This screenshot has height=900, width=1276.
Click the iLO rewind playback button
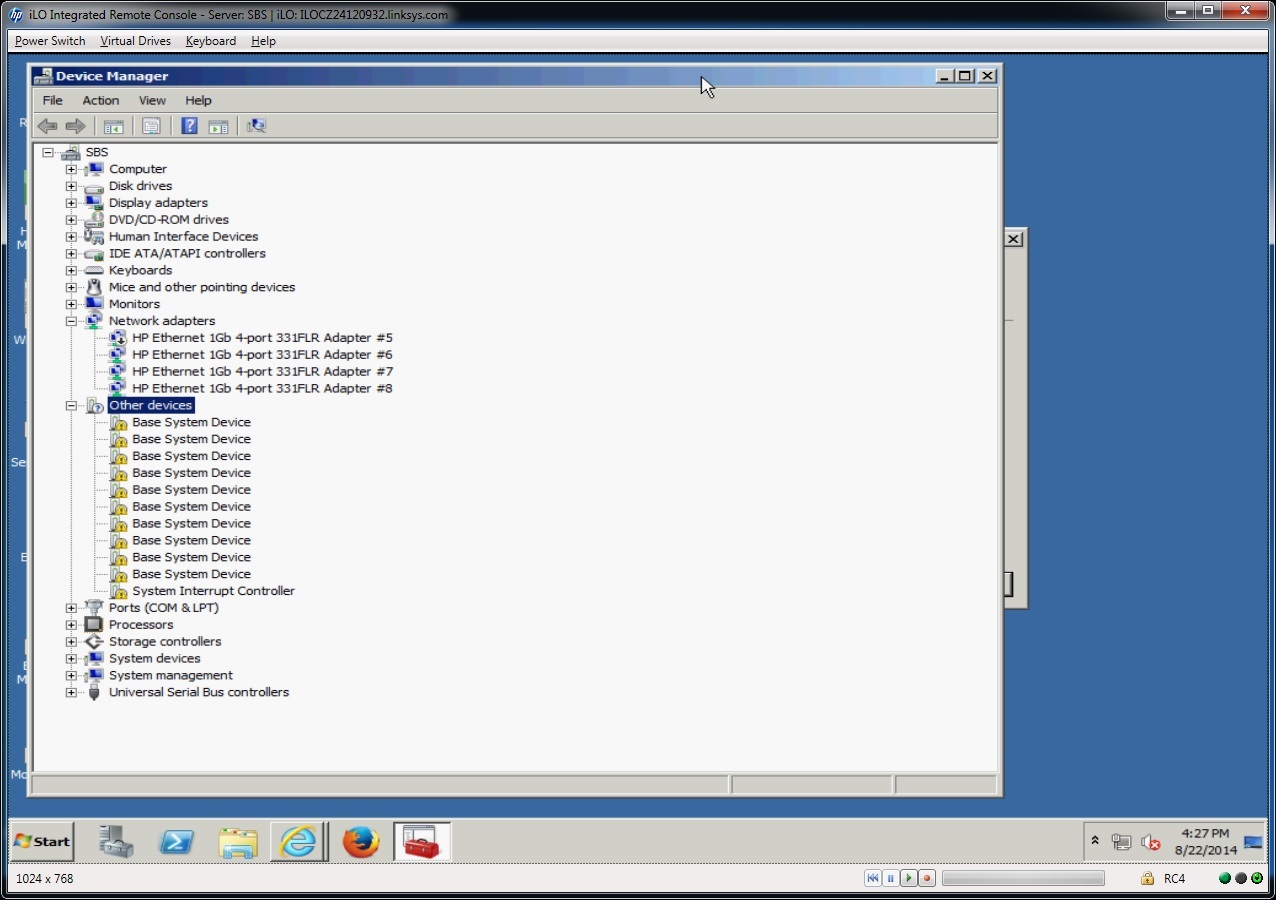coord(873,879)
